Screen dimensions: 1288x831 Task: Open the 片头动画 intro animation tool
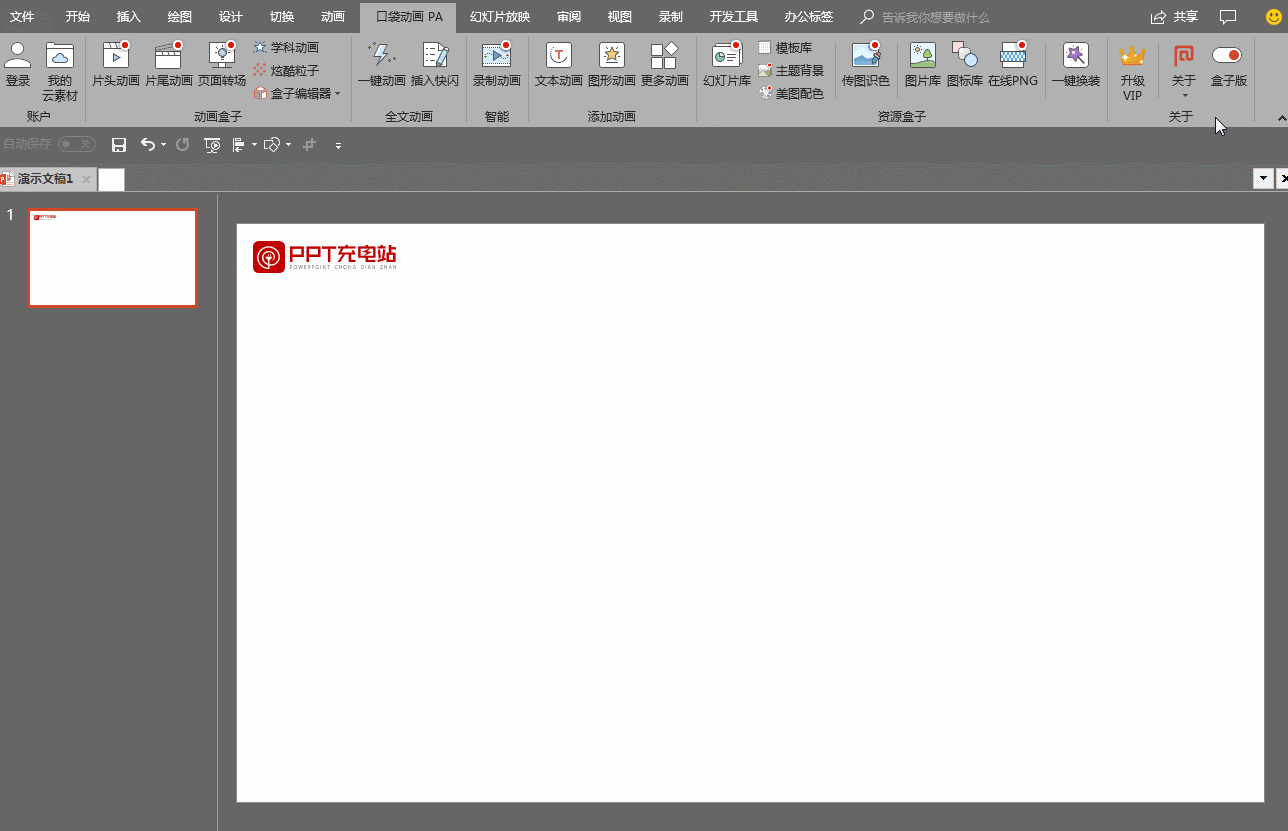click(x=116, y=64)
